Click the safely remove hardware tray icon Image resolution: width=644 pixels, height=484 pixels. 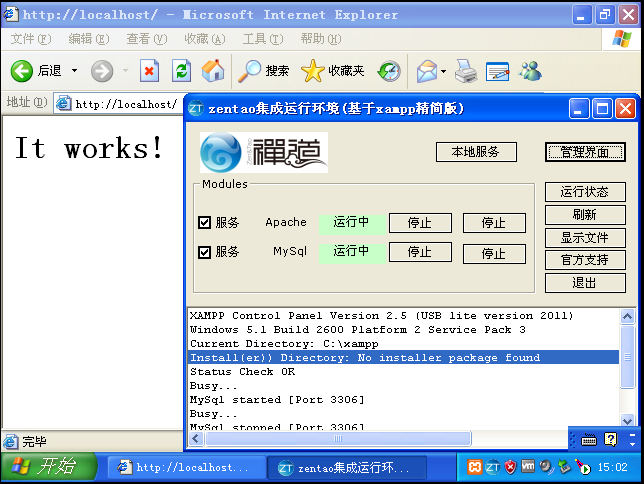564,467
